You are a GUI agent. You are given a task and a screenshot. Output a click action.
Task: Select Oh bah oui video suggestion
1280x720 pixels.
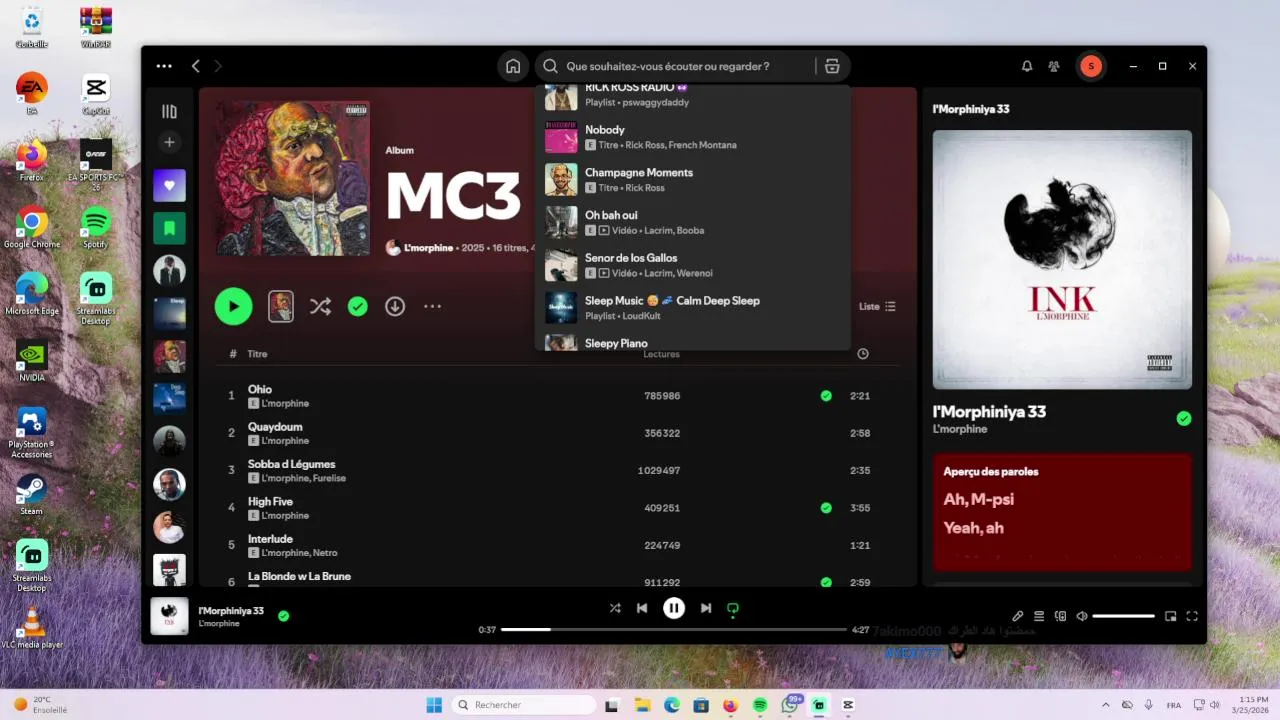coord(693,222)
